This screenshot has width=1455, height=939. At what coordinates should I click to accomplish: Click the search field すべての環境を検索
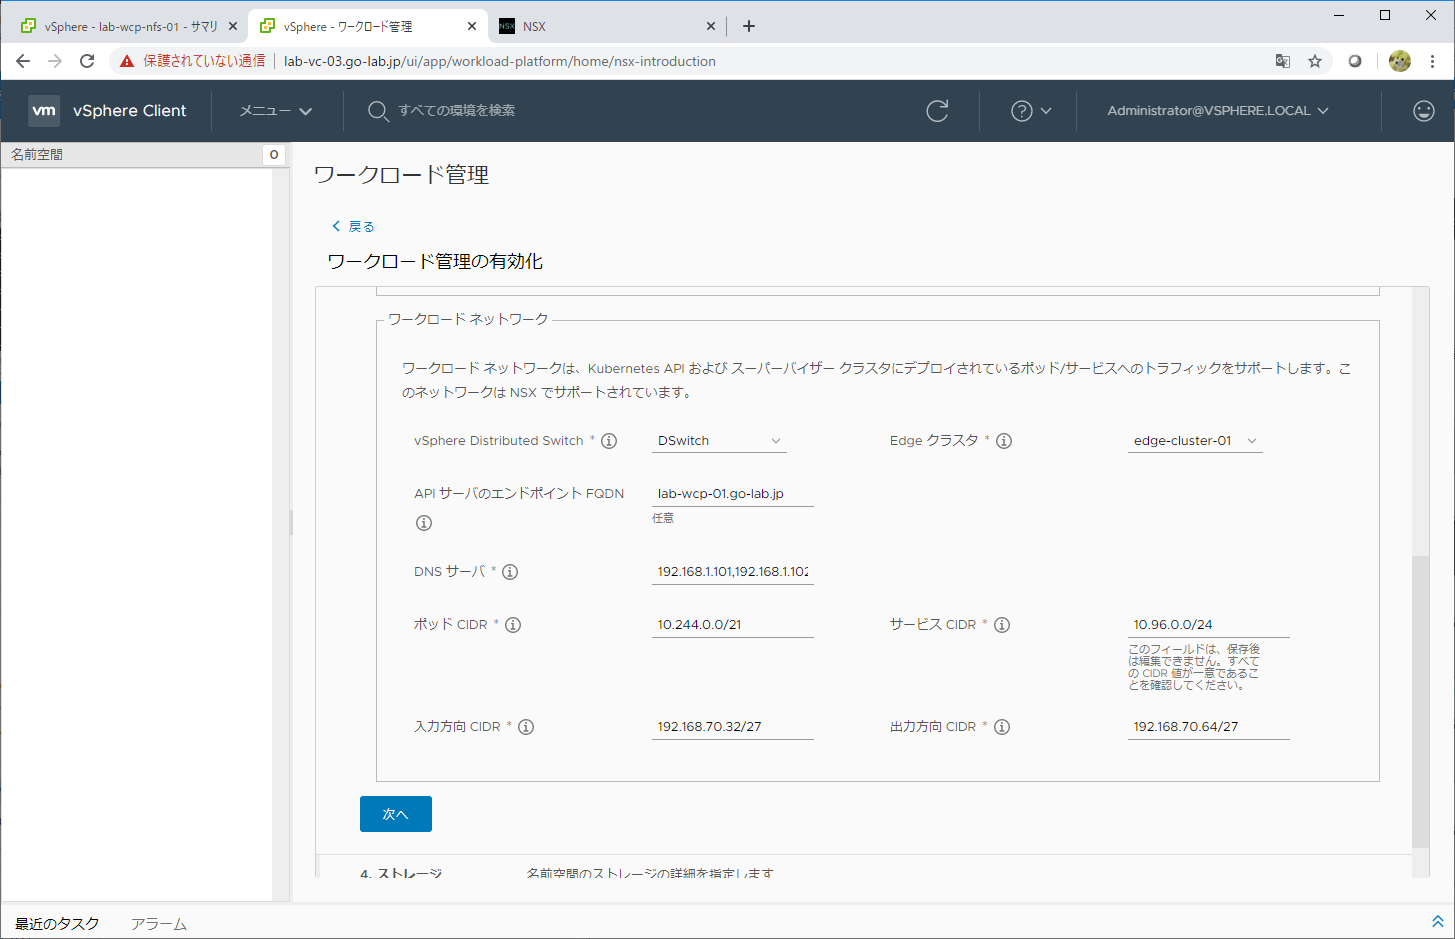456,111
